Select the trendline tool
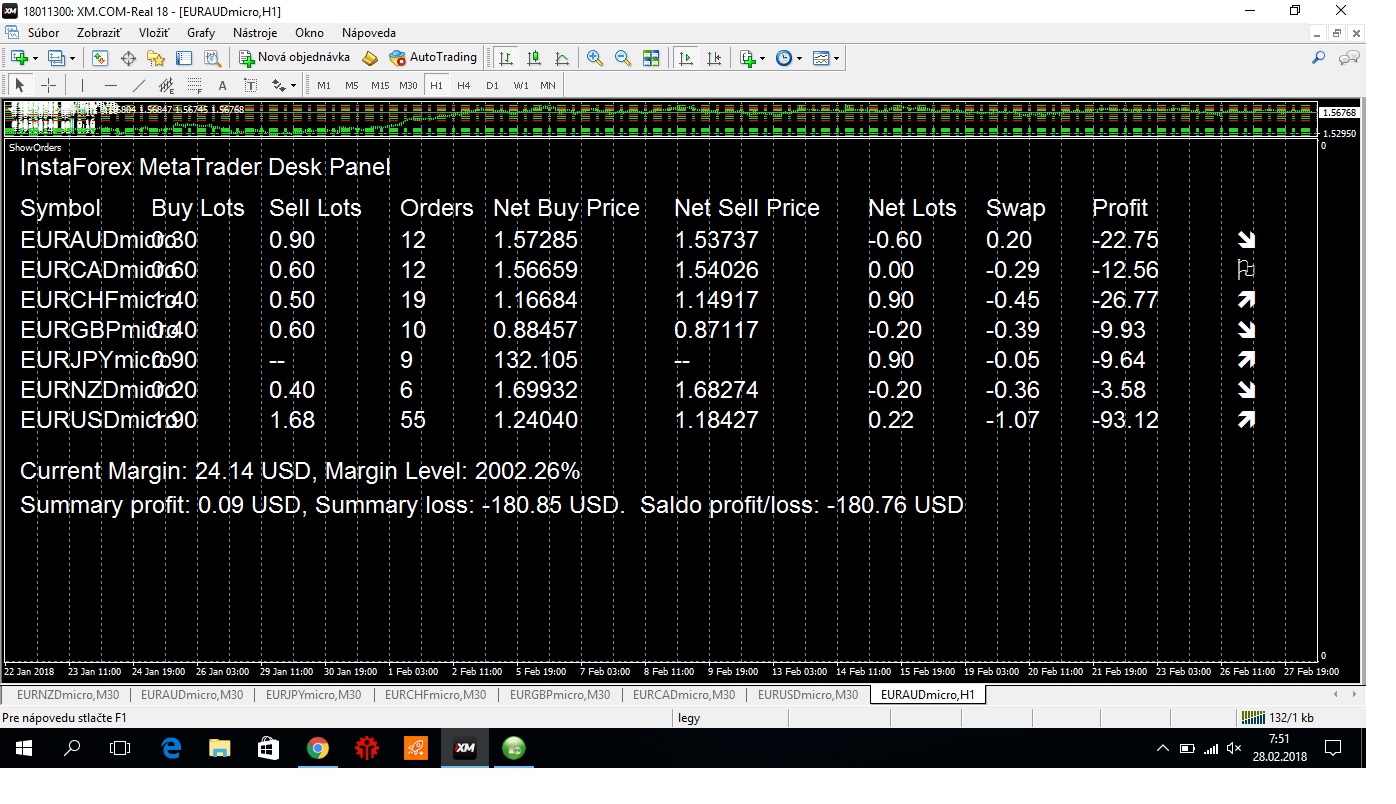Viewport: 1396px width, 804px height. 139,85
